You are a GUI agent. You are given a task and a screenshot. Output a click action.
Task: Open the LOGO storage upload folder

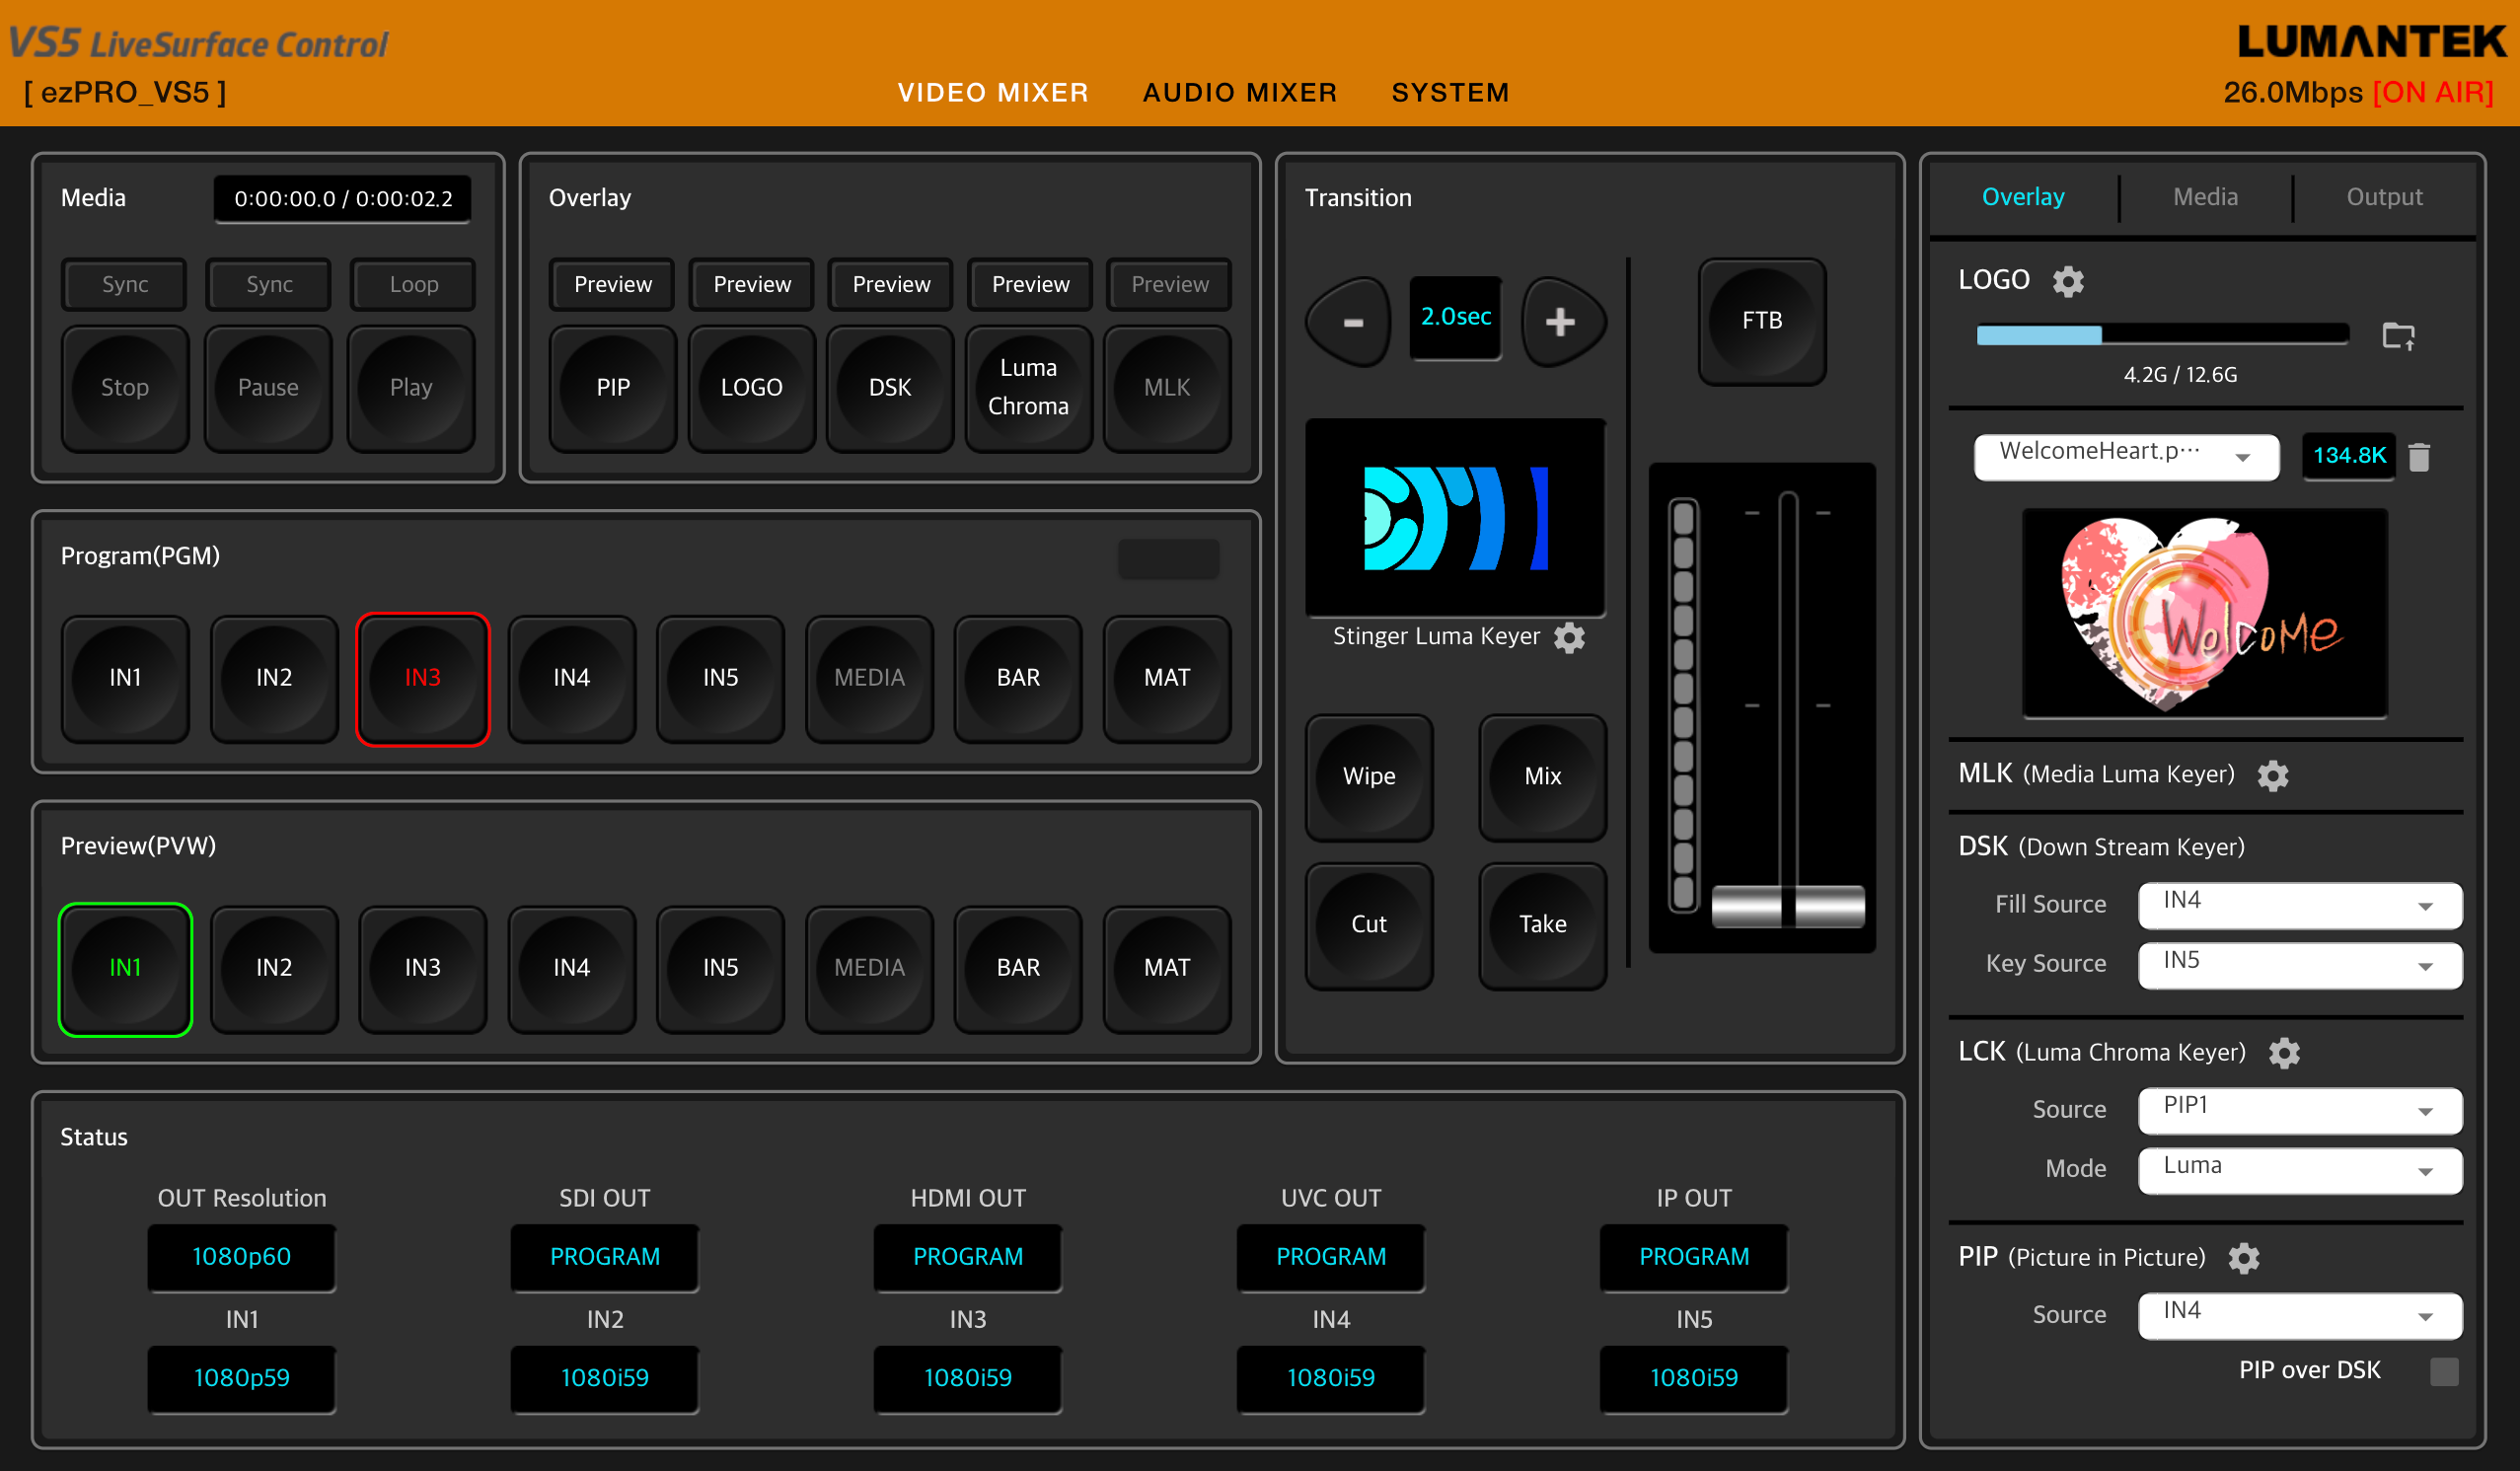[2398, 336]
